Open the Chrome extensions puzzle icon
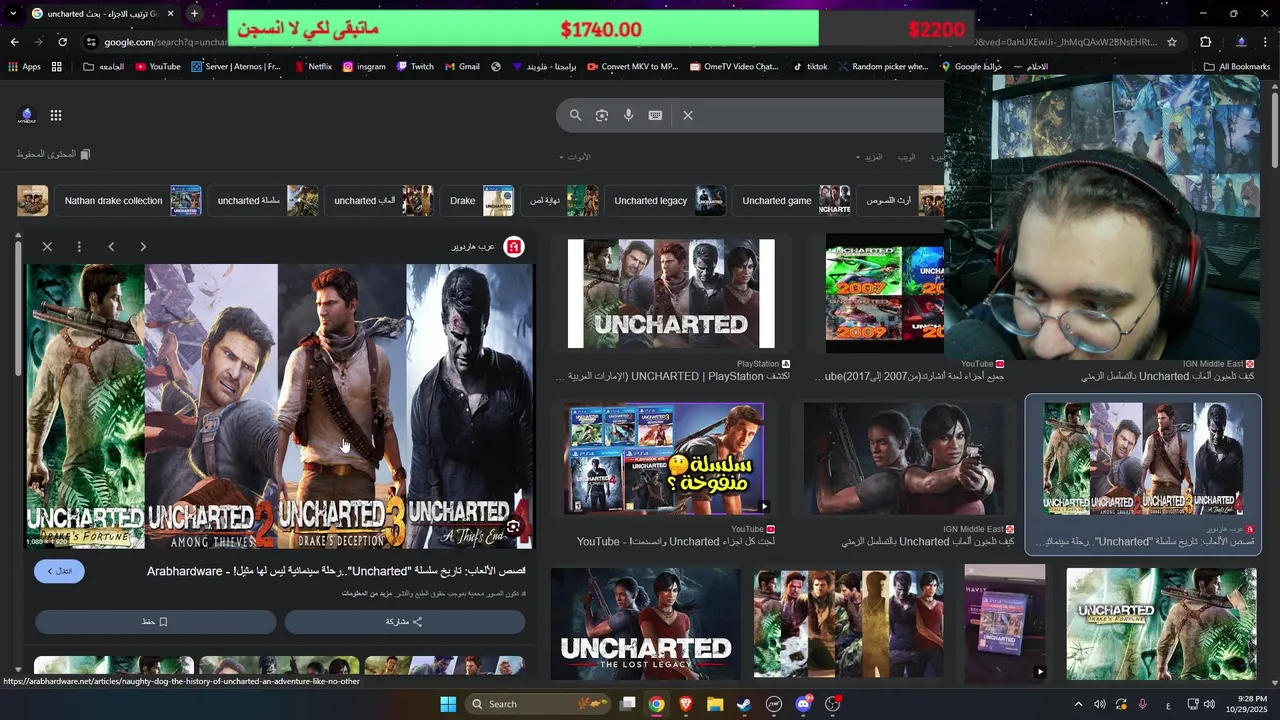Viewport: 1280px width, 720px height. click(1205, 42)
